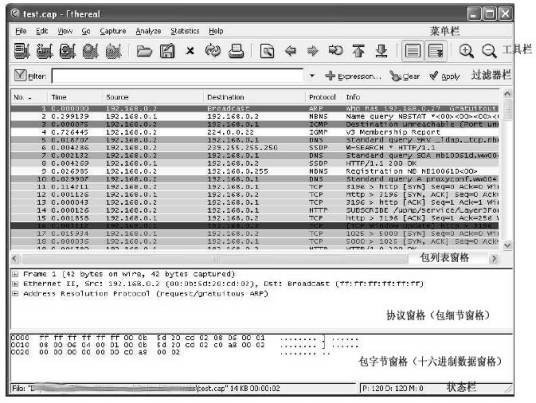Expand the Ethernet II tree node
The width and height of the screenshot is (536, 403).
pyautogui.click(x=15, y=284)
